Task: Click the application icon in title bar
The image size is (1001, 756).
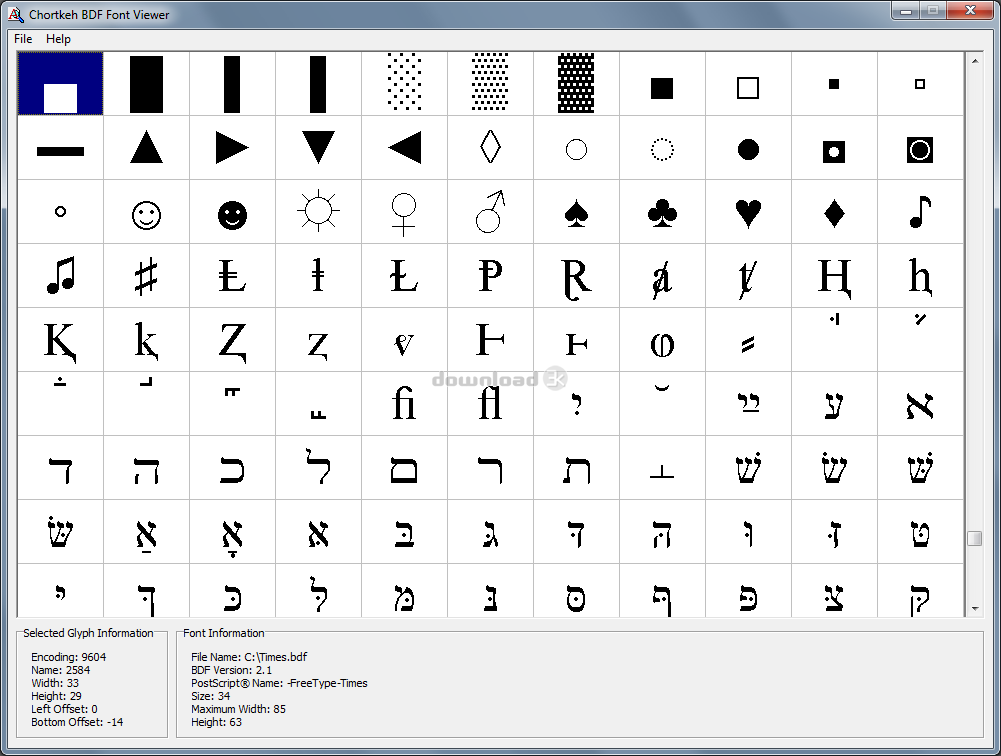Action: 15,14
